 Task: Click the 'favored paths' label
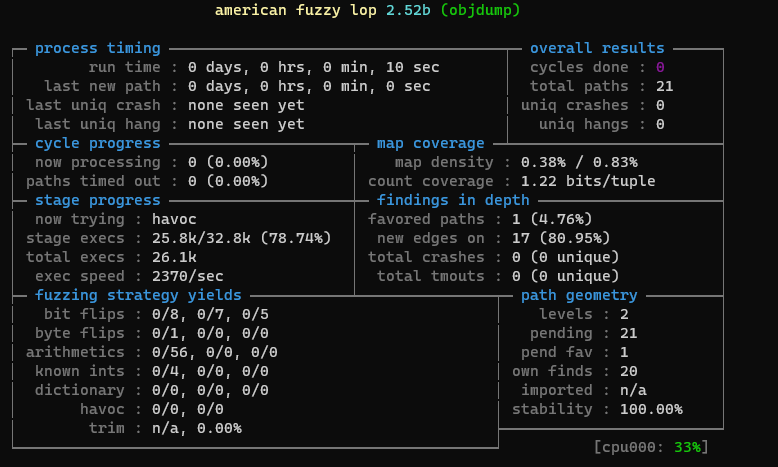click(426, 219)
